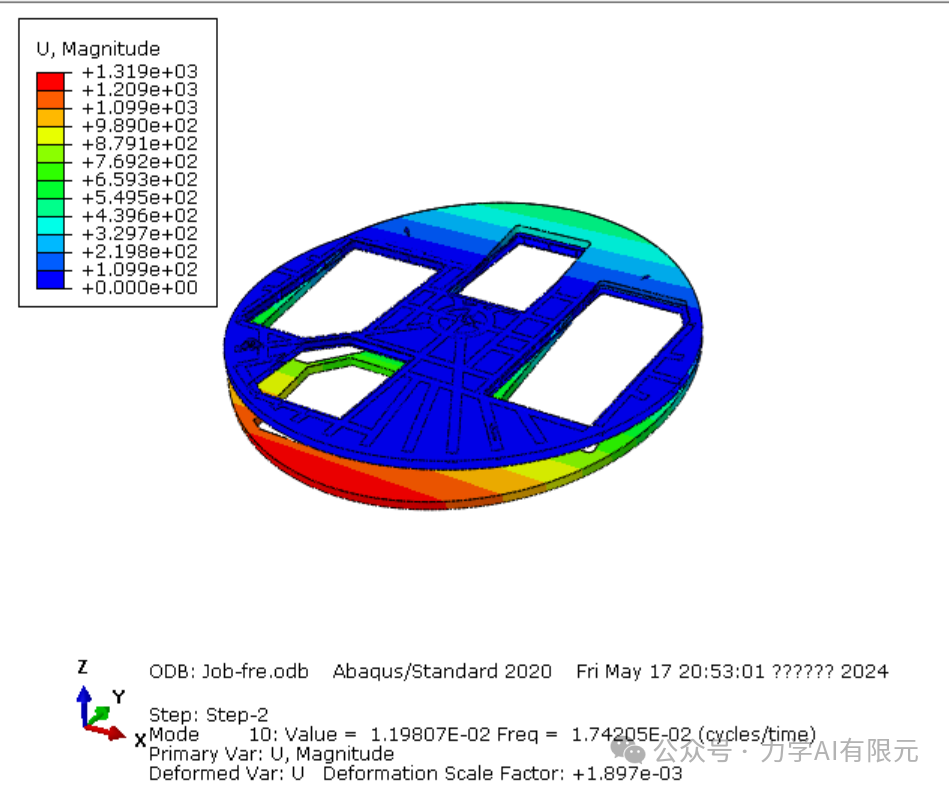Click the legend value +3.297e+02
Viewport: 949px width, 789px height.
coord(140,234)
